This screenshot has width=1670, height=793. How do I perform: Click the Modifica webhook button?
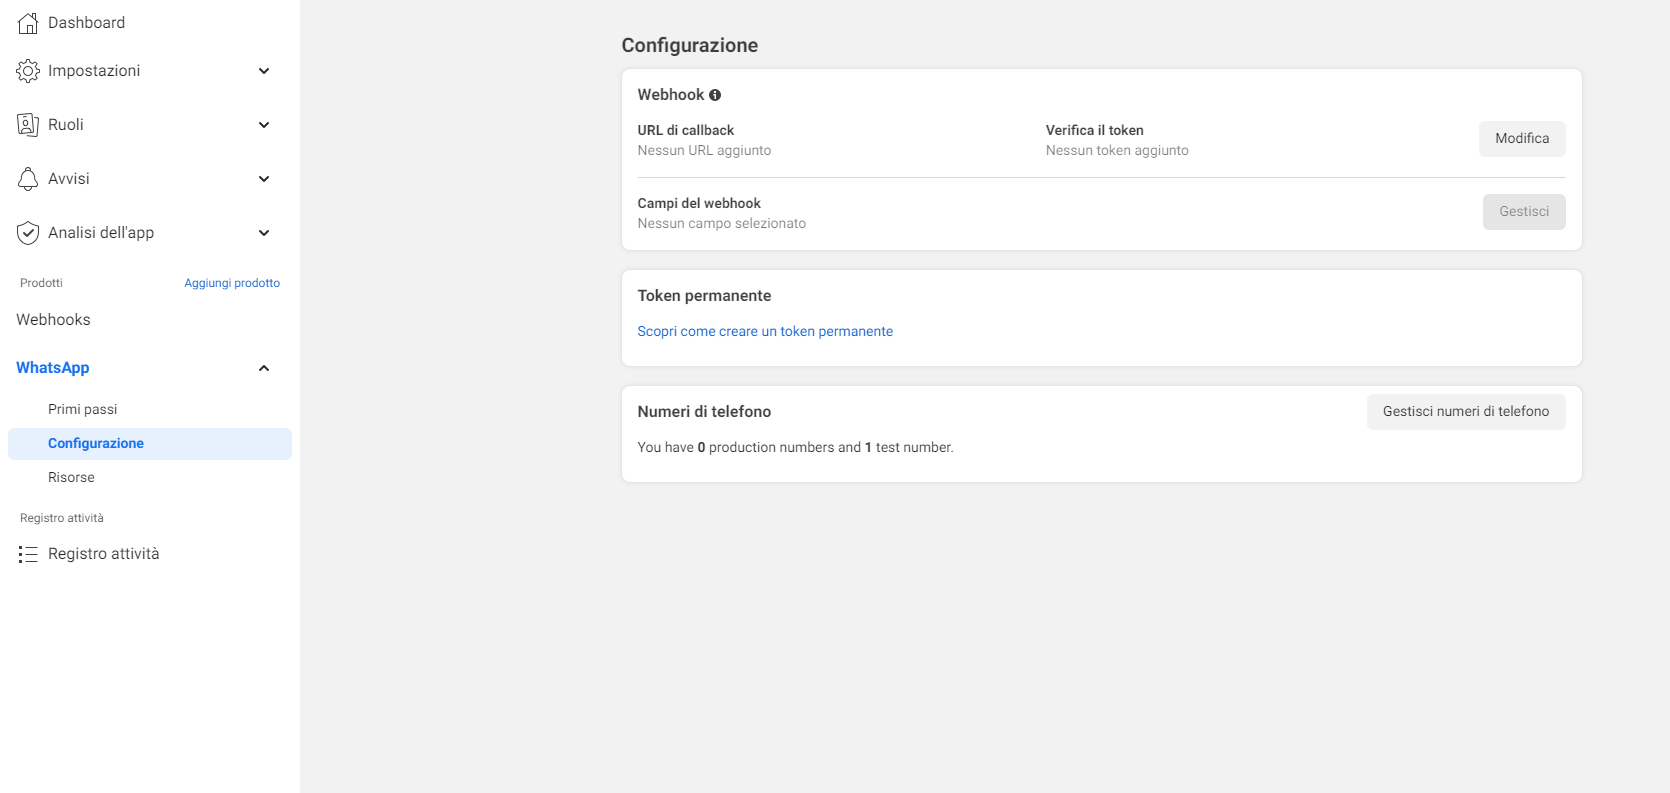[x=1522, y=139]
